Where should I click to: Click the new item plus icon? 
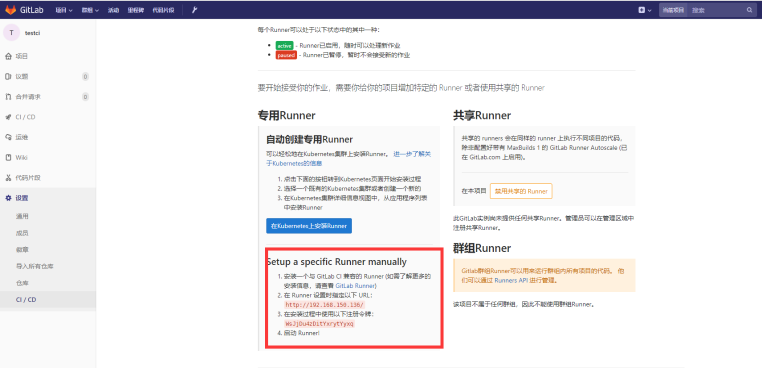[x=642, y=10]
